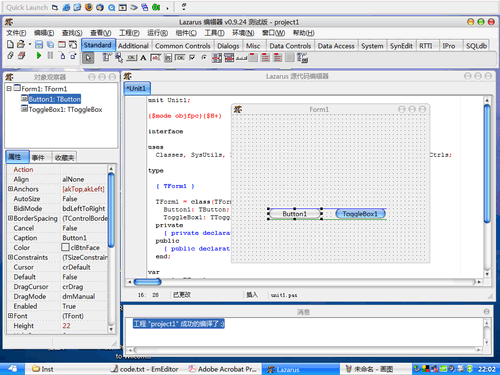The width and height of the screenshot is (500, 375).
Task: Click the Pause icon in toolbar
Action: 50,56
